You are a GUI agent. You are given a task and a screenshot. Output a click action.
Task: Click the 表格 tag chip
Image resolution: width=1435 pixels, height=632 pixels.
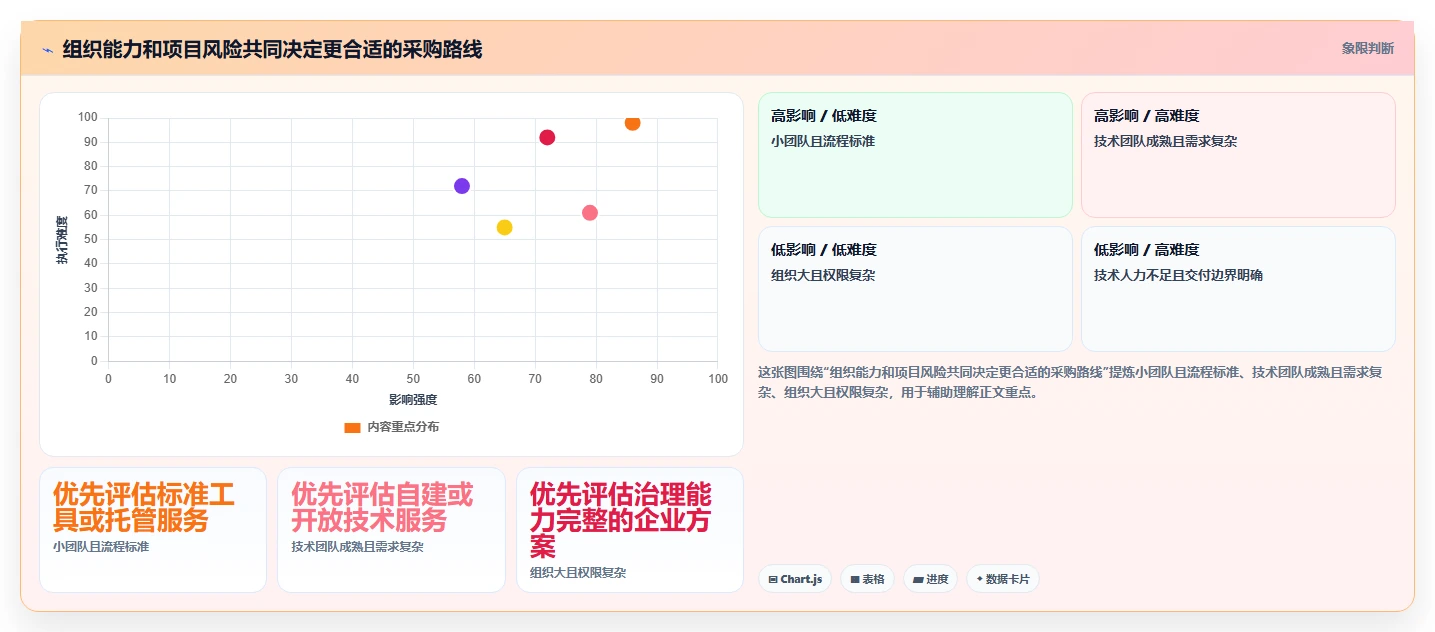(x=867, y=579)
